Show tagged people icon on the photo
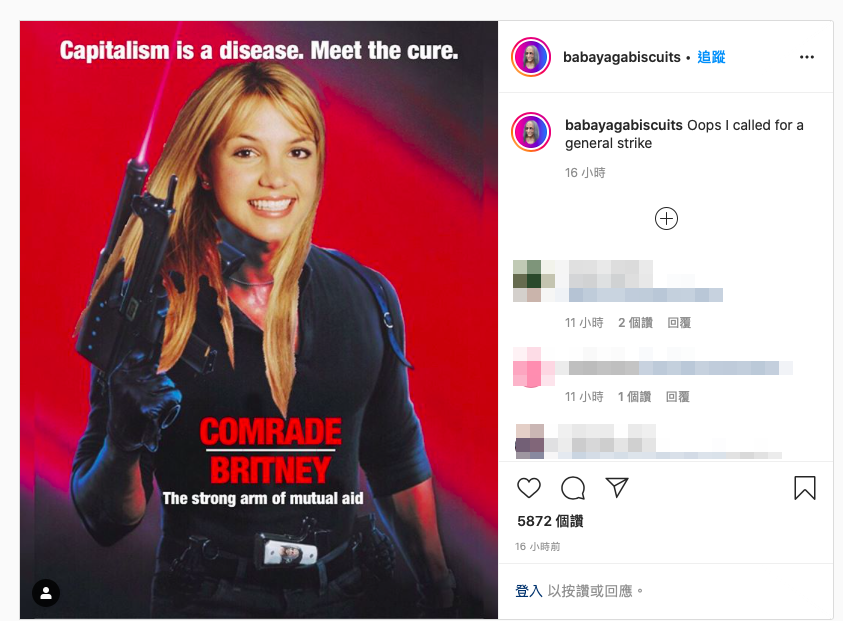This screenshot has height=621, width=843. [x=46, y=593]
